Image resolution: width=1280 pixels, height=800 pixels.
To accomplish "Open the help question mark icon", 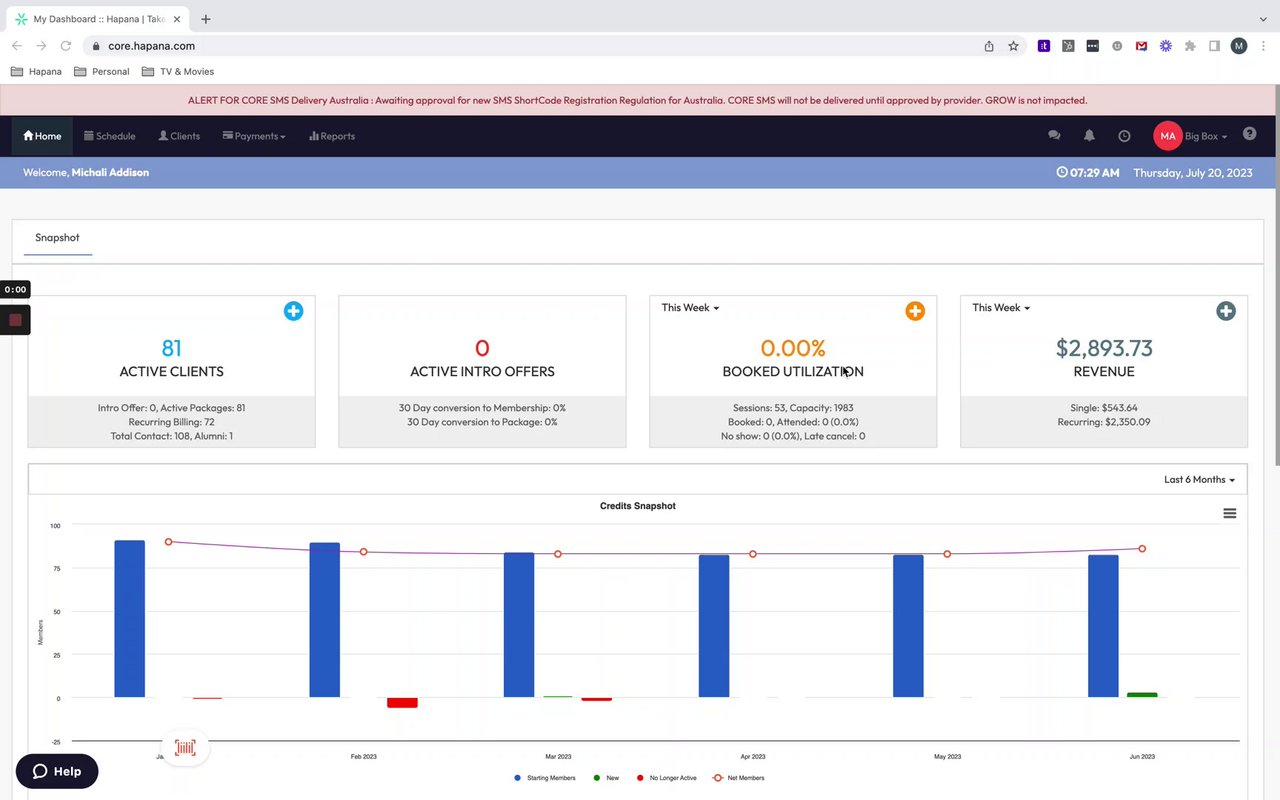I will pos(1249,134).
